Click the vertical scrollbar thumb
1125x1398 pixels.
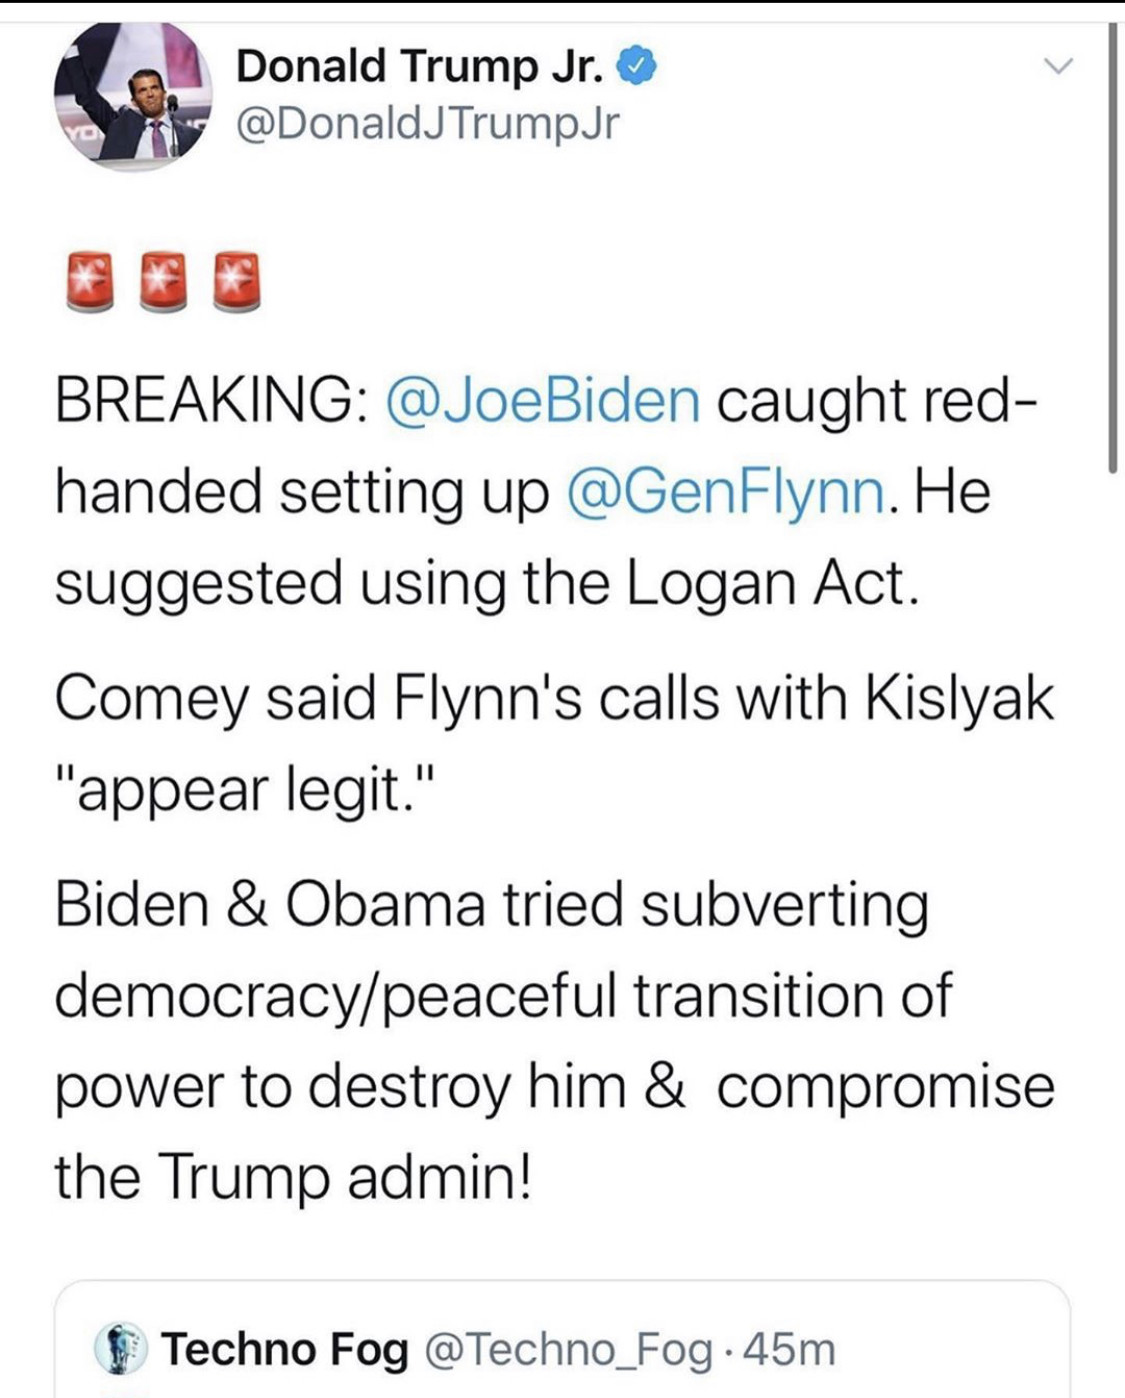coord(1112,250)
